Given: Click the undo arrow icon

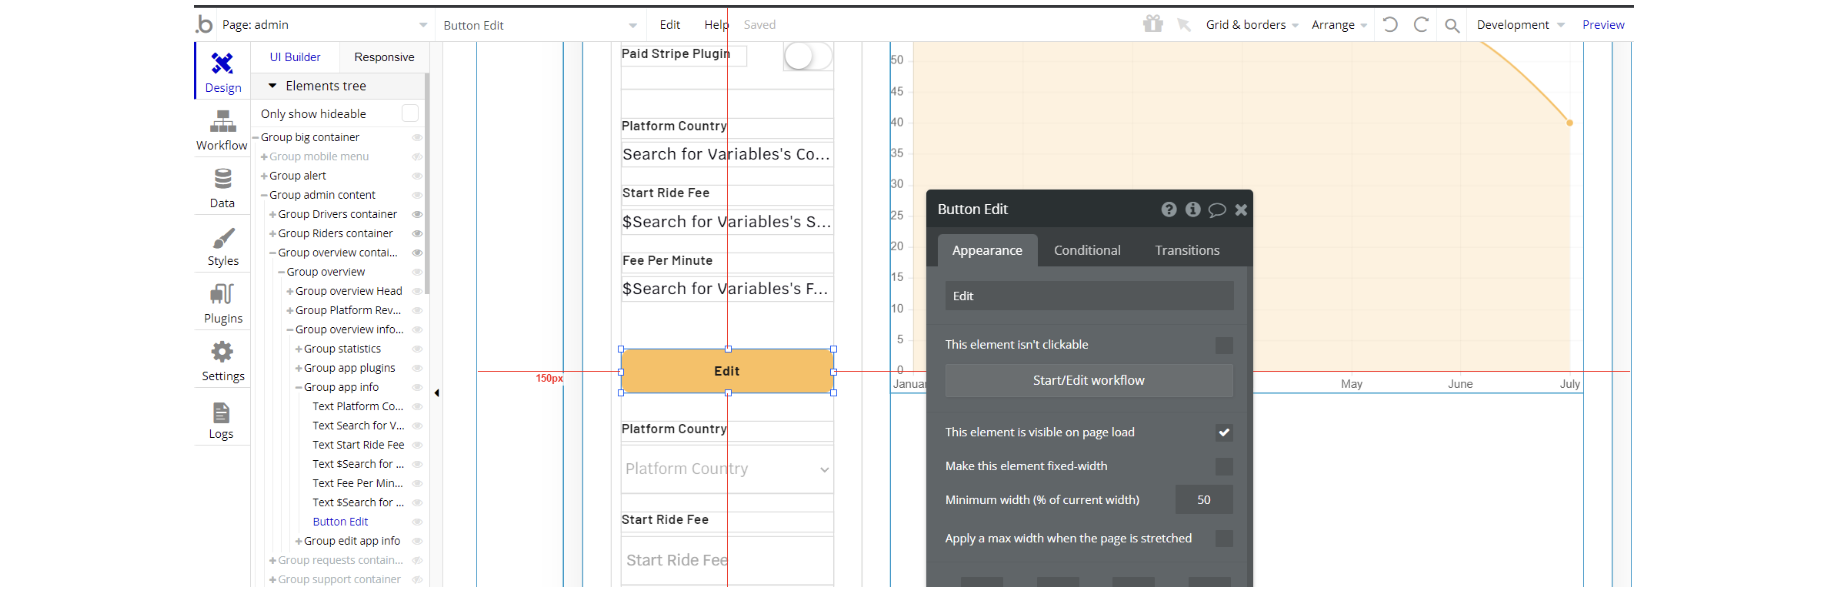Looking at the screenshot, I should pyautogui.click(x=1390, y=25).
